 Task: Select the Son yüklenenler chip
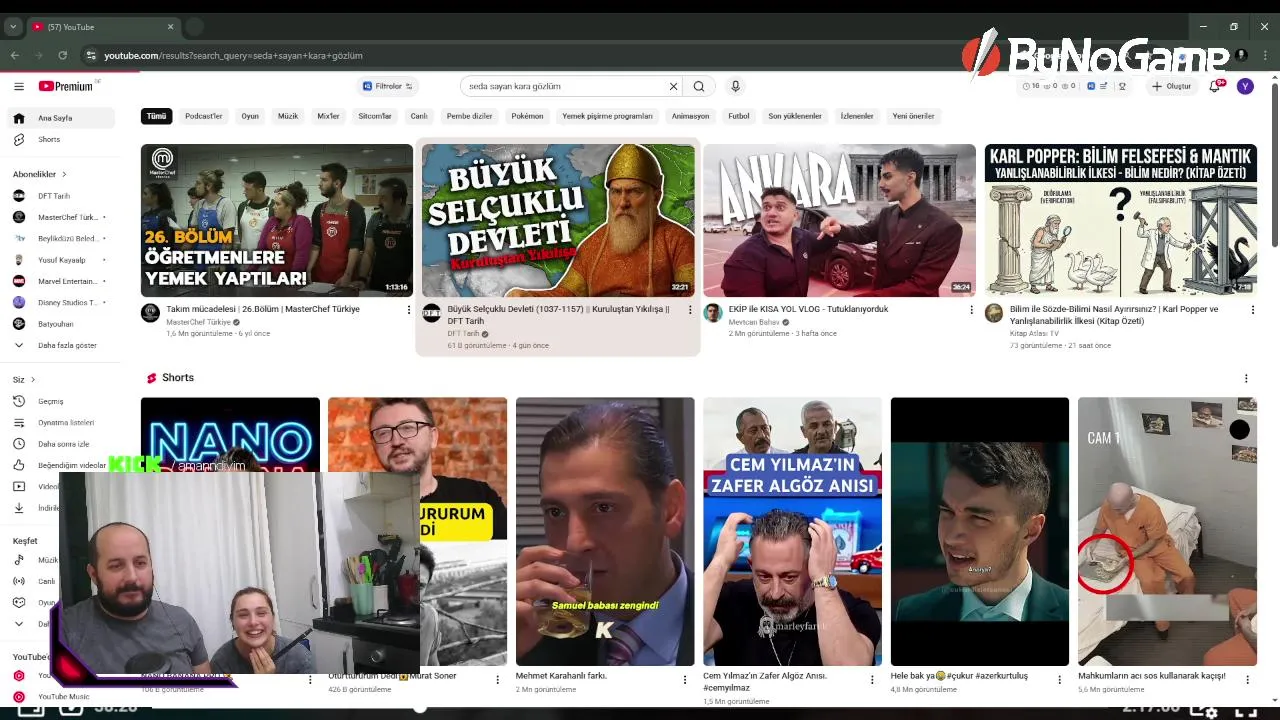[x=795, y=116]
